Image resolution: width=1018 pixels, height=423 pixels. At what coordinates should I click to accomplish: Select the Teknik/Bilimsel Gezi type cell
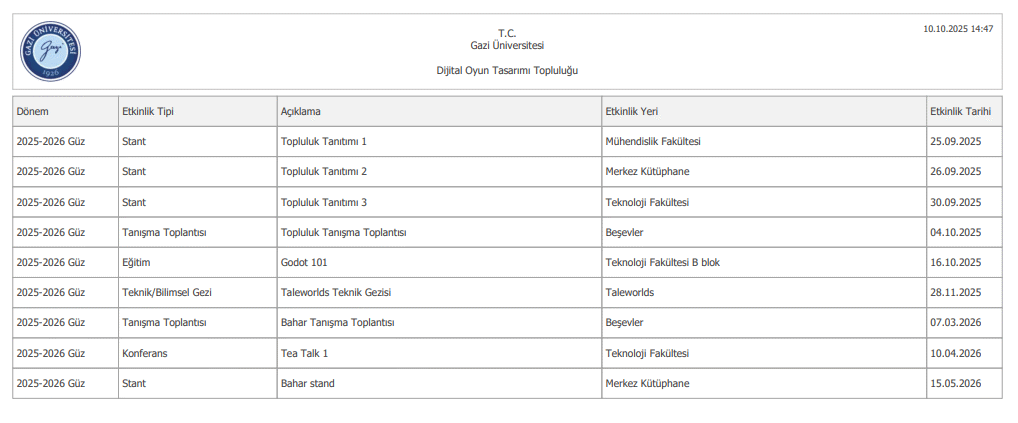click(x=167, y=293)
